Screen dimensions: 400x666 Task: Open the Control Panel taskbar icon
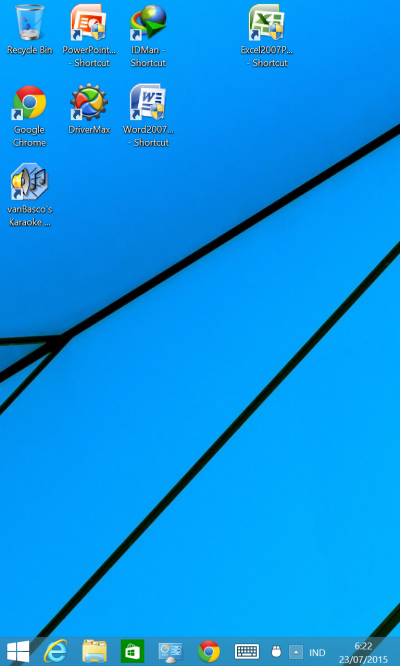[x=170, y=652]
